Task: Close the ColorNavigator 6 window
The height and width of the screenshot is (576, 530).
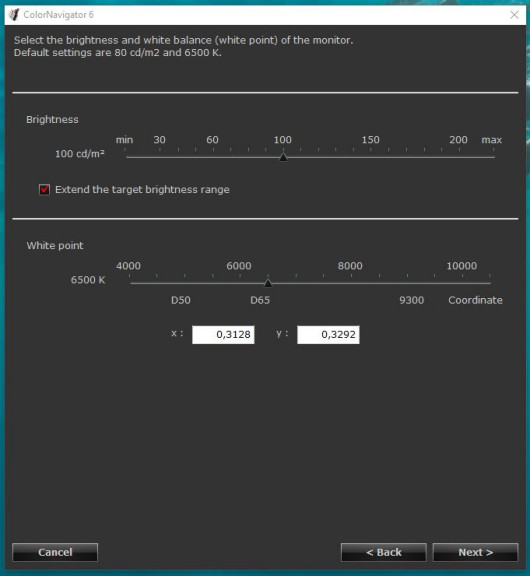Action: (x=514, y=15)
